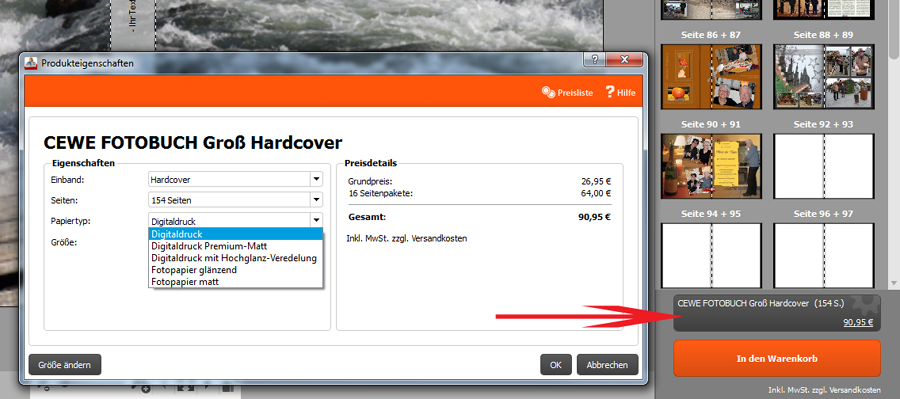Click the page list scrollbar down arrow
This screenshot has height=399, width=900.
click(894, 283)
